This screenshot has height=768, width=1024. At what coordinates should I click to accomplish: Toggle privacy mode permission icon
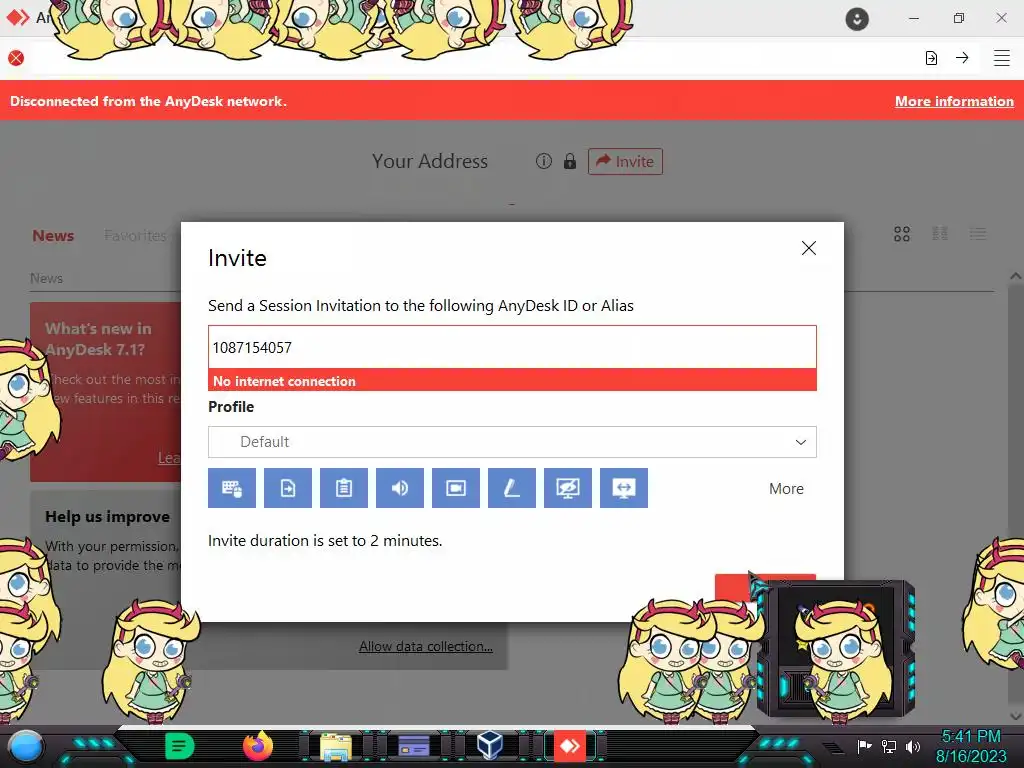(x=568, y=488)
